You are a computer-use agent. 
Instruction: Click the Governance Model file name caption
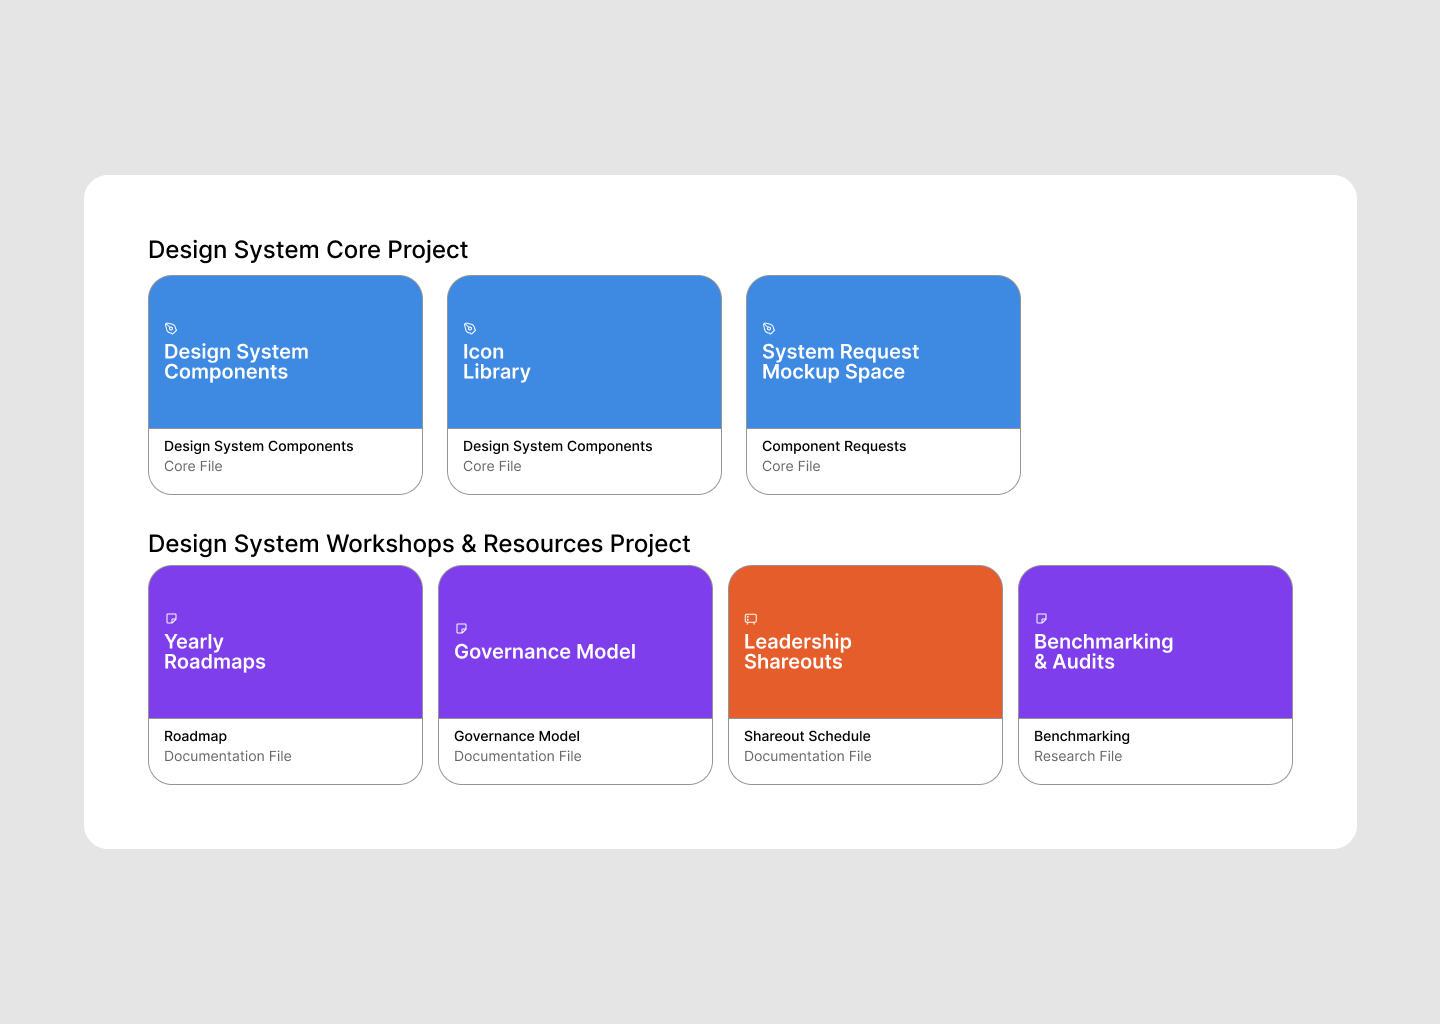point(517,736)
